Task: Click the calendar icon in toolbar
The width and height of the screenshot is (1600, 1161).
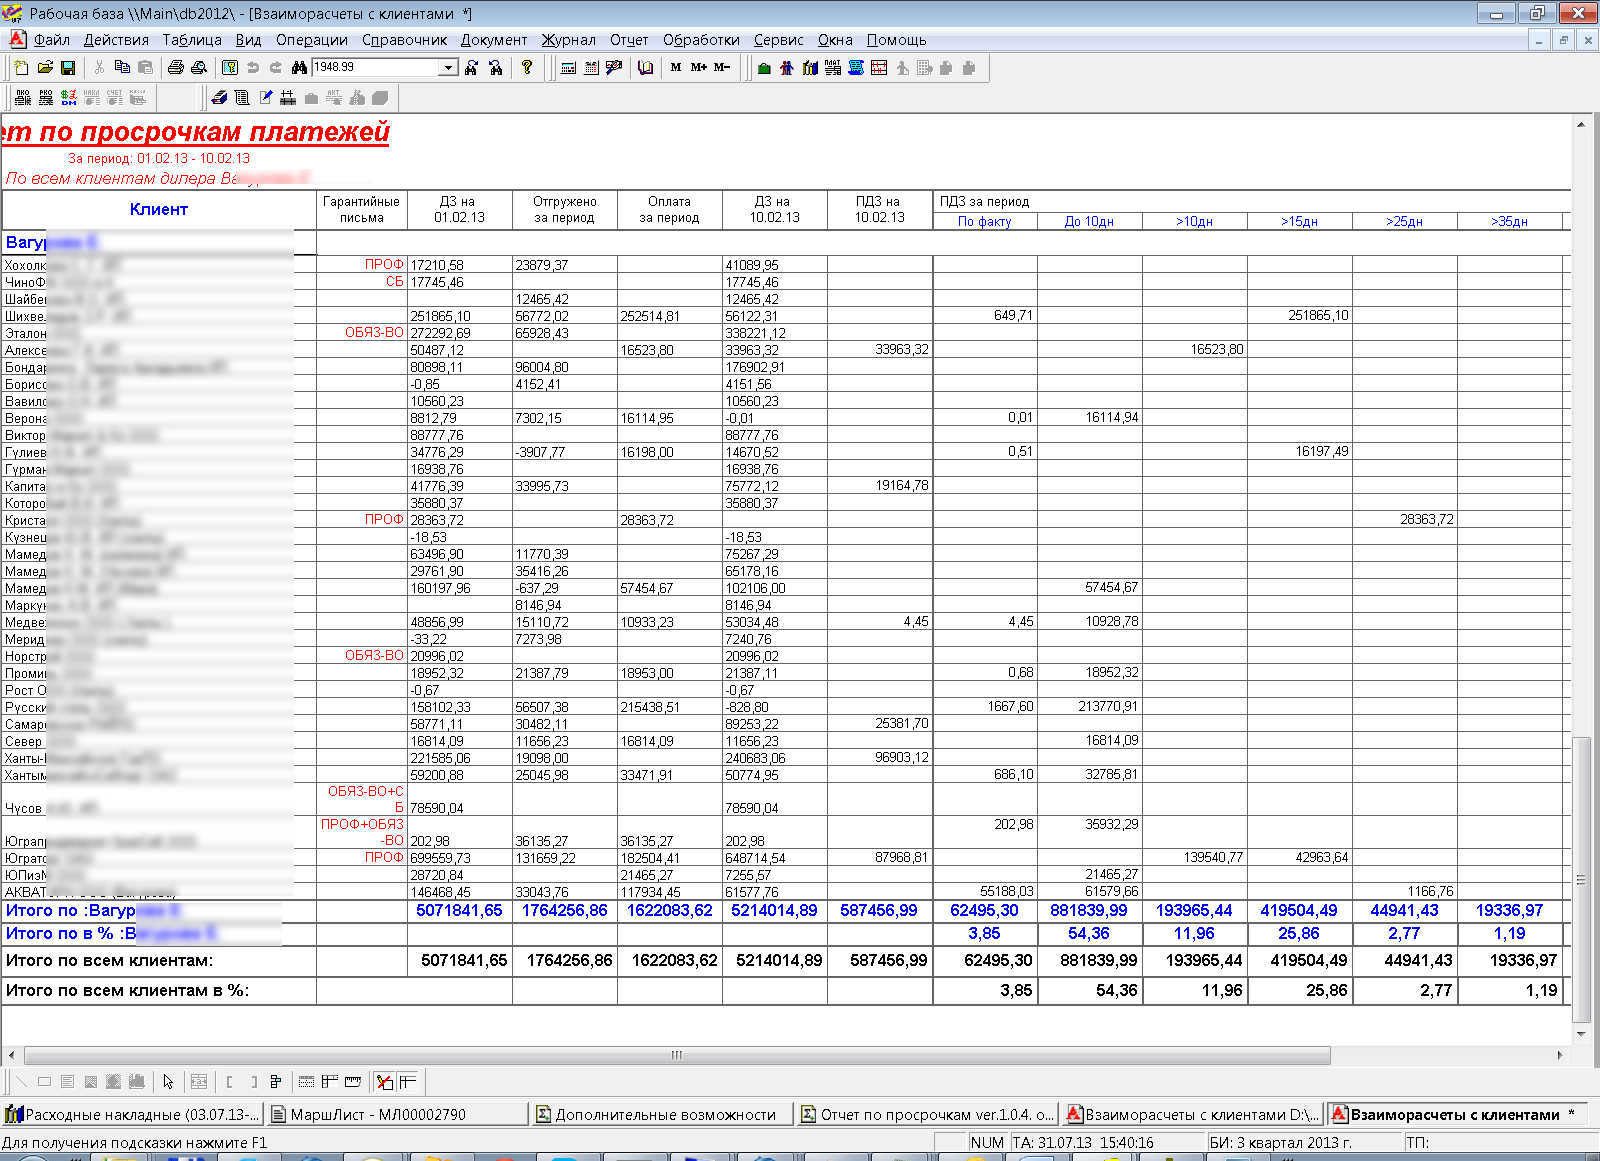Action: pyautogui.click(x=591, y=68)
